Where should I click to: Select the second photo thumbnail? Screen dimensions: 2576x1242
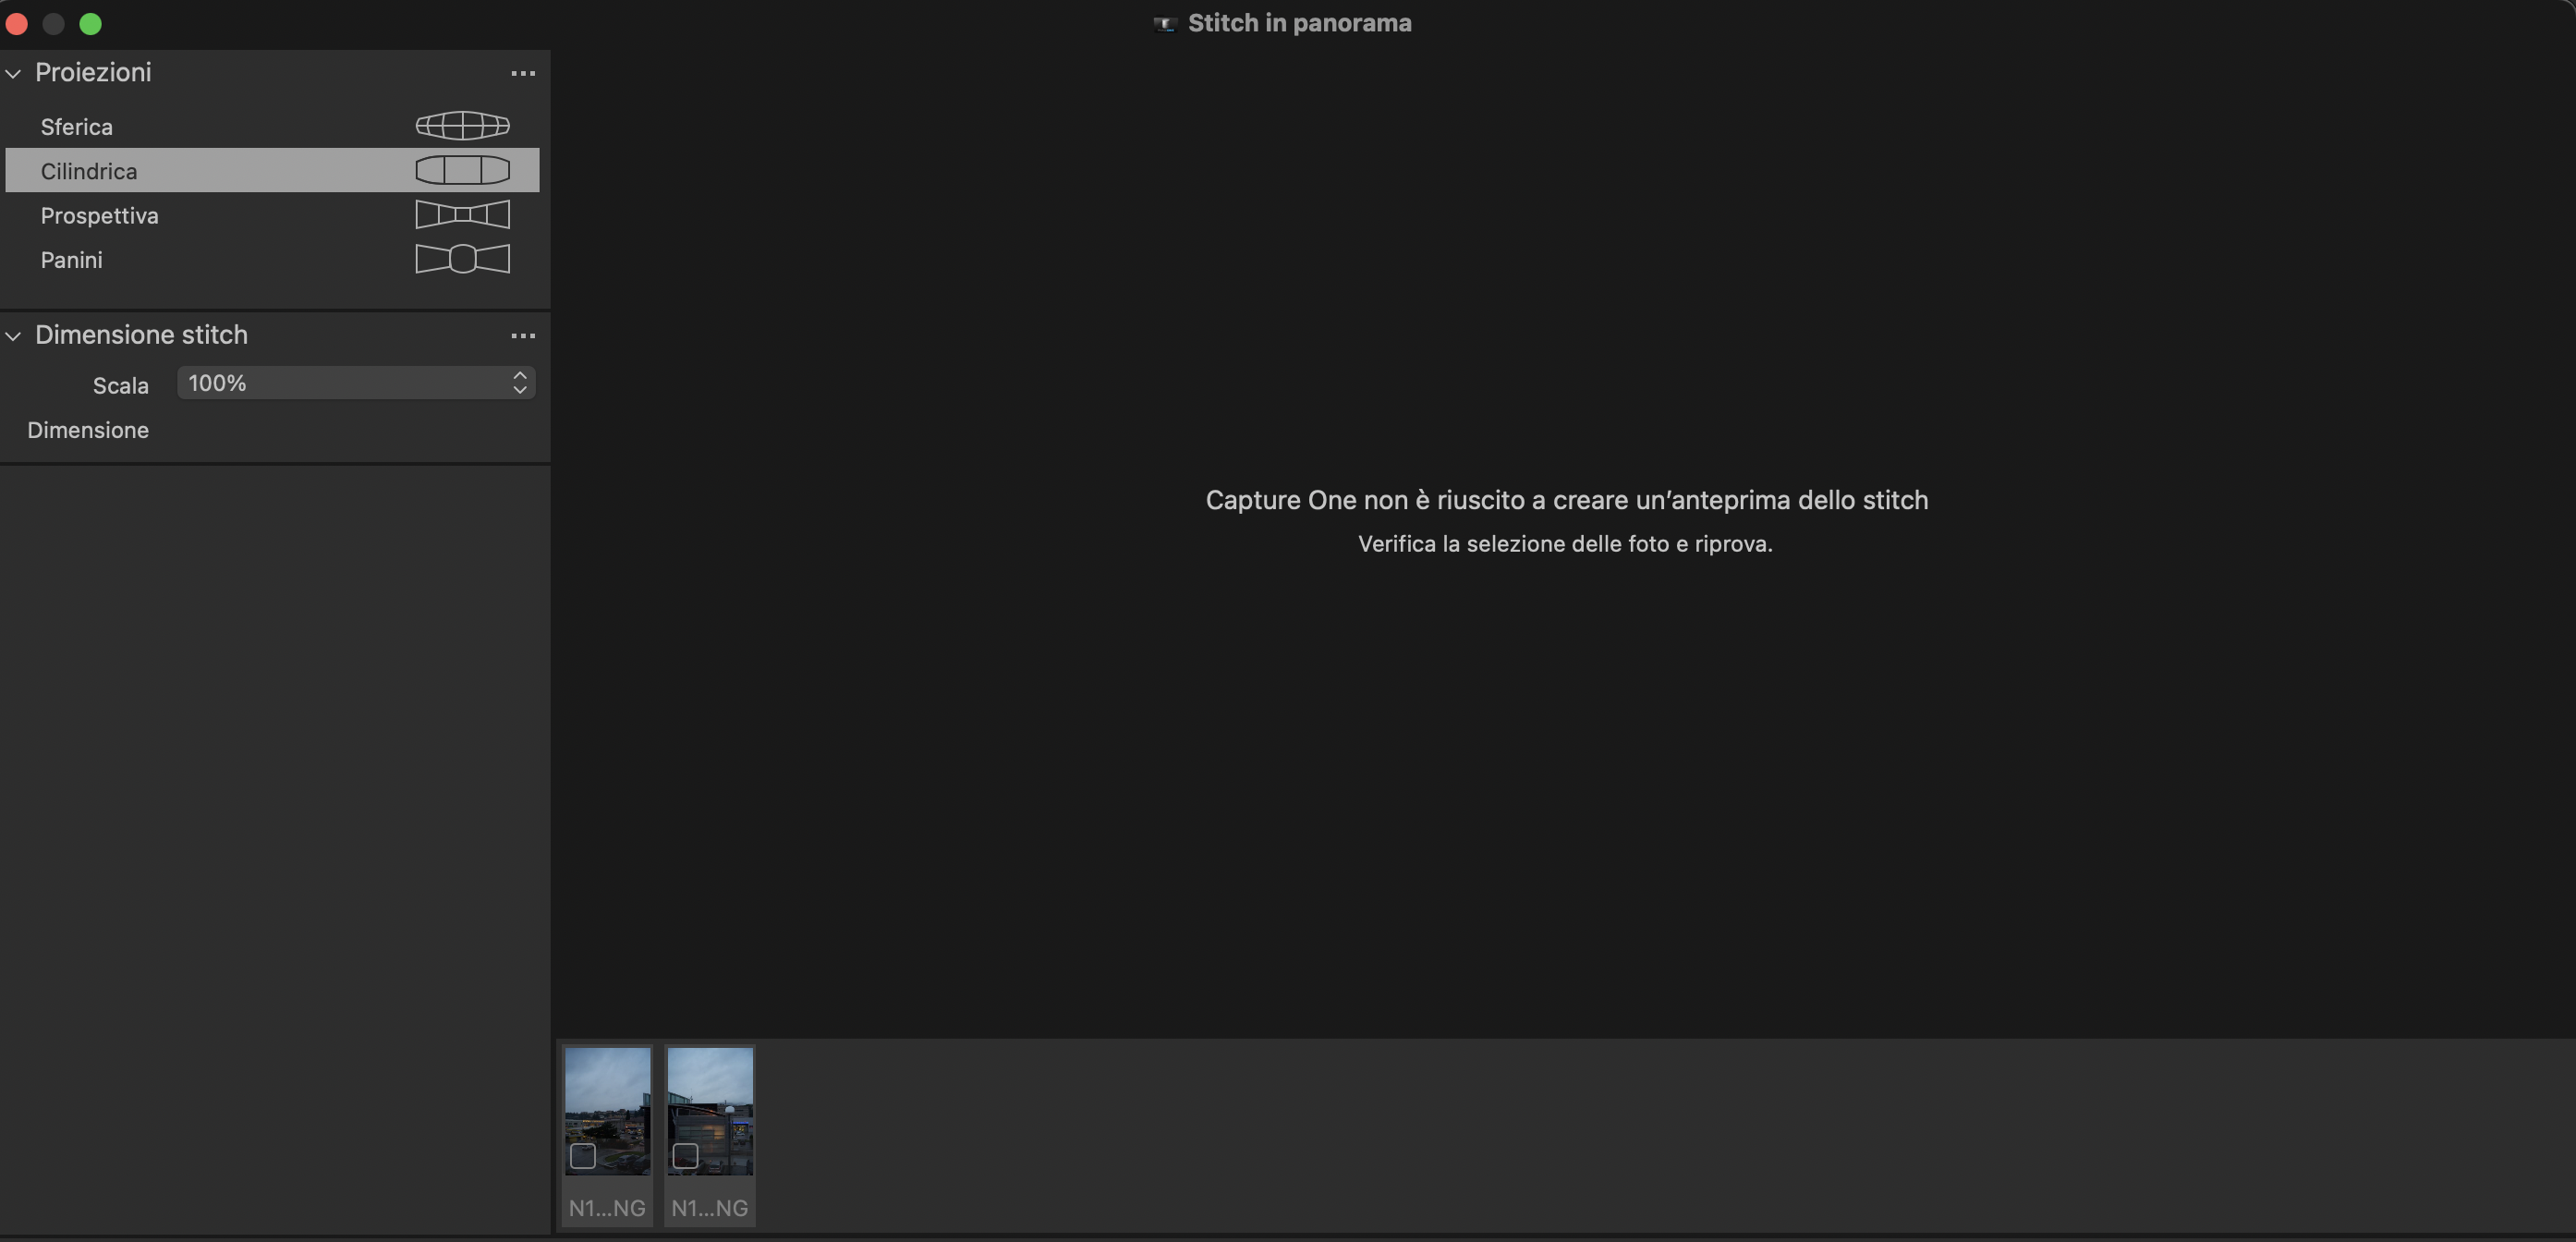coord(710,1111)
